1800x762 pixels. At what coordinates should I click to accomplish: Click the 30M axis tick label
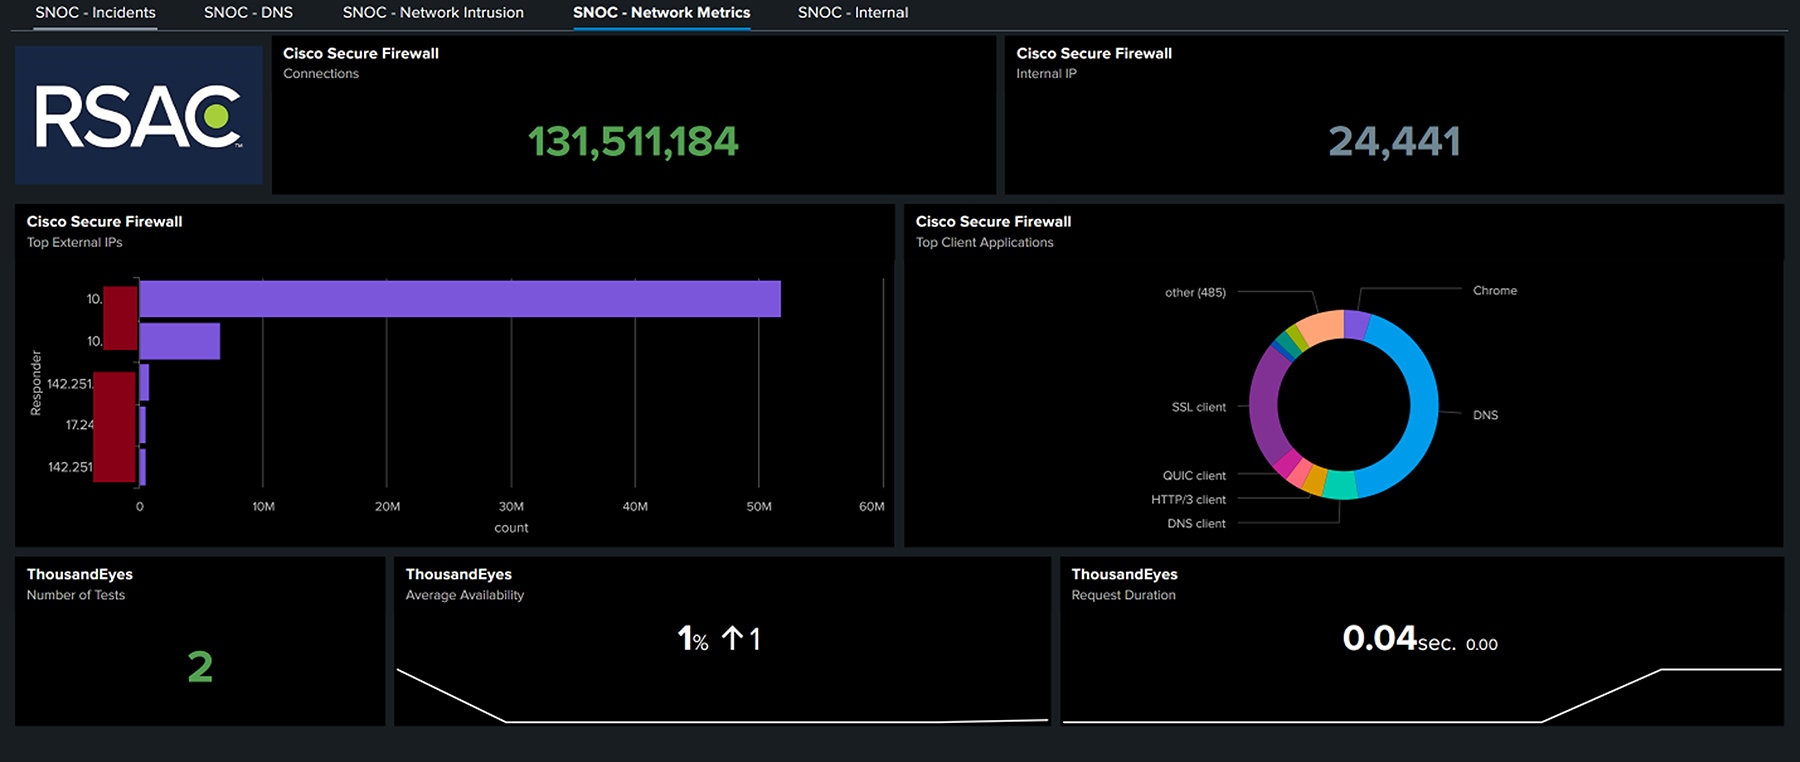tap(511, 507)
